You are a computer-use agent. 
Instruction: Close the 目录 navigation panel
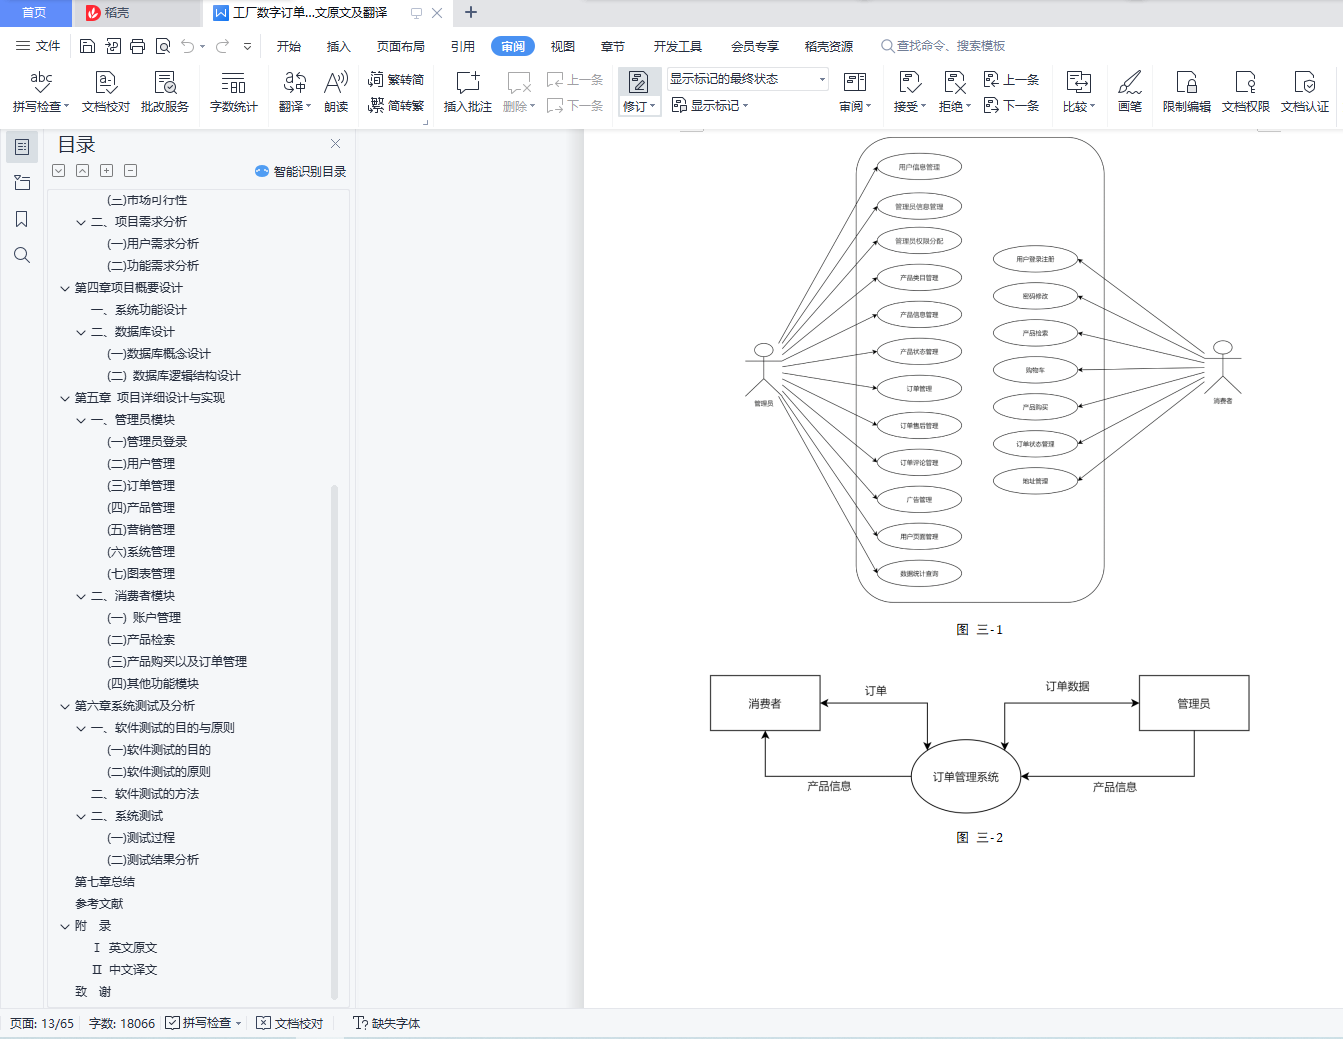tap(336, 144)
